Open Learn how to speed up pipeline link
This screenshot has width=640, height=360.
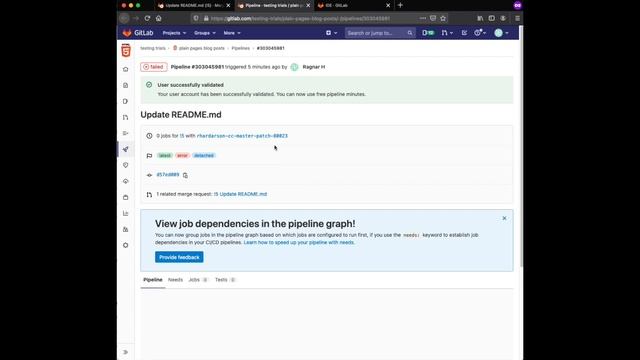click(x=299, y=242)
